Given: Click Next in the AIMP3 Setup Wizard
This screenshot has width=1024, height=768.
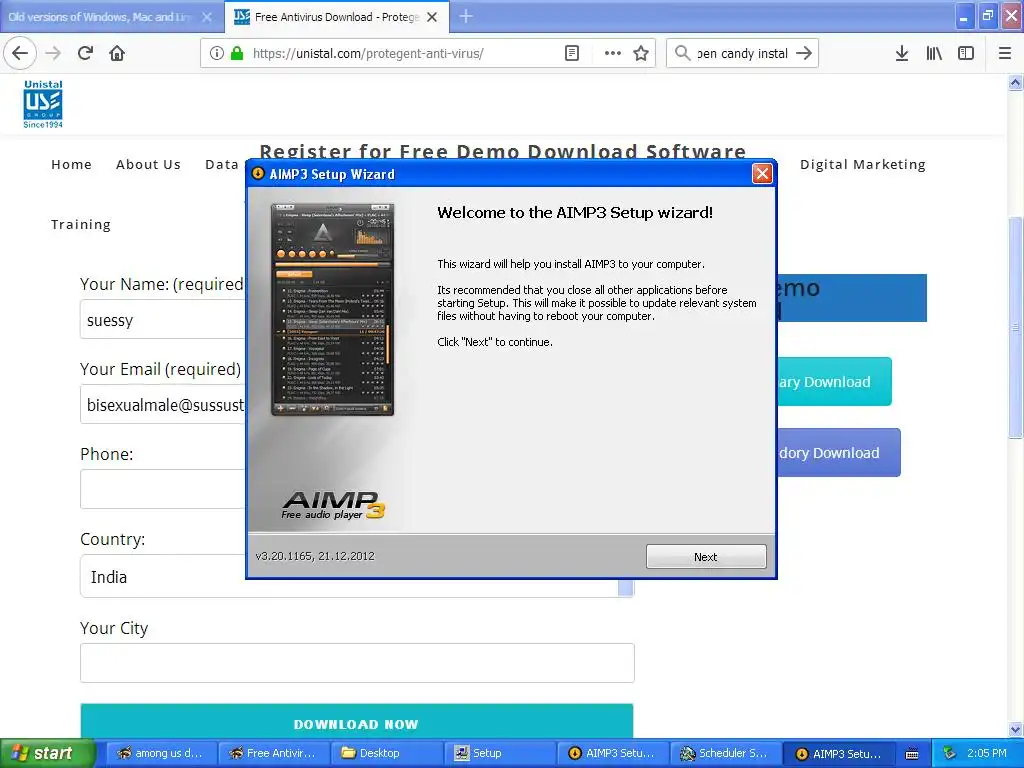Looking at the screenshot, I should pos(706,556).
